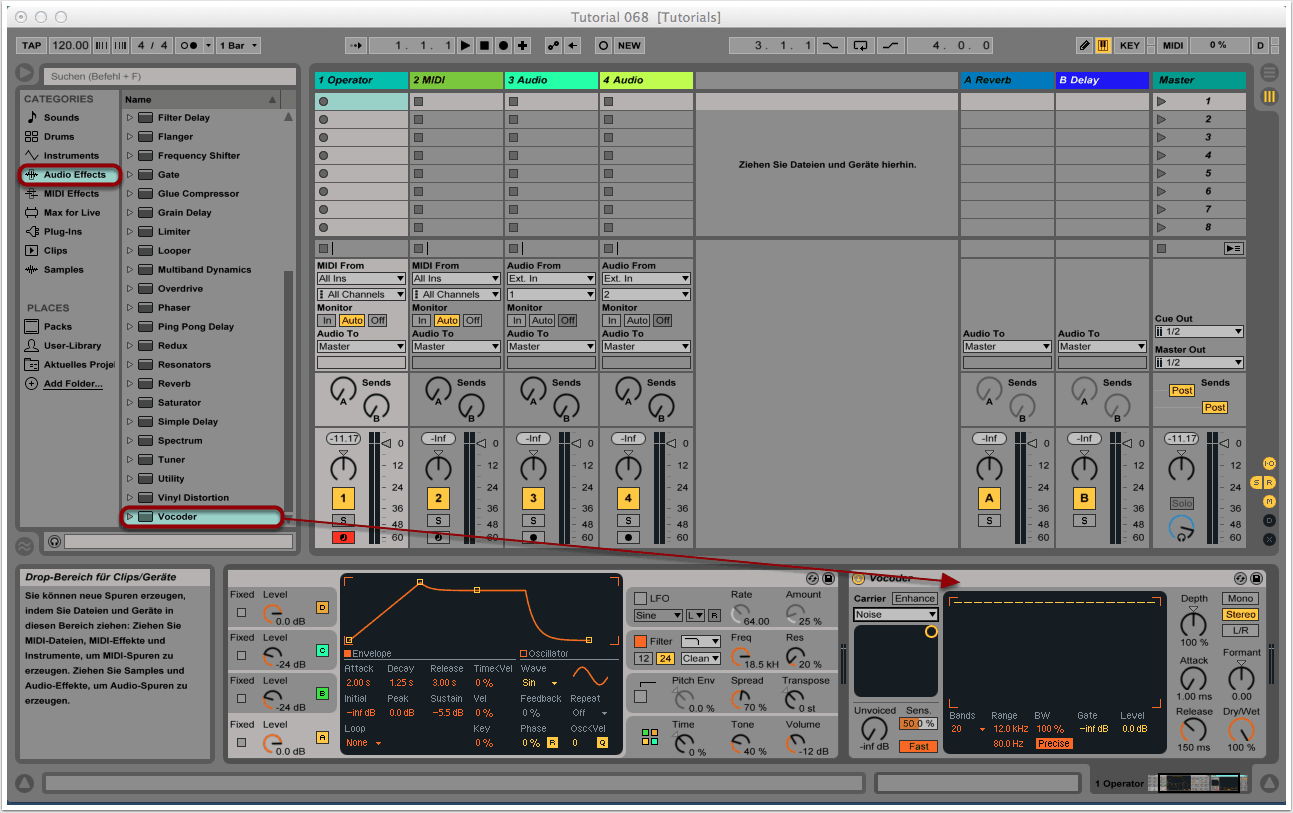
Task: Click the Enhance button in Vocoder
Action: click(914, 598)
